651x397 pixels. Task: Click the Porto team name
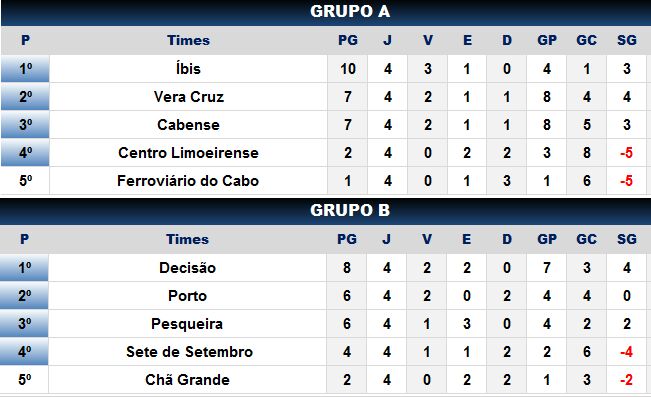[x=187, y=296]
